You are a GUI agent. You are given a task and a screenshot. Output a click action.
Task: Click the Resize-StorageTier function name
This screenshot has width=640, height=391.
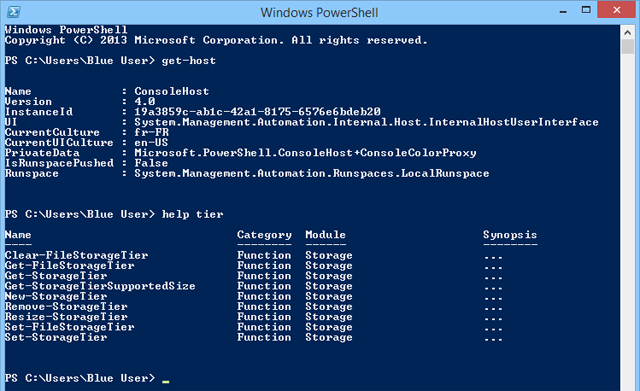[66, 317]
